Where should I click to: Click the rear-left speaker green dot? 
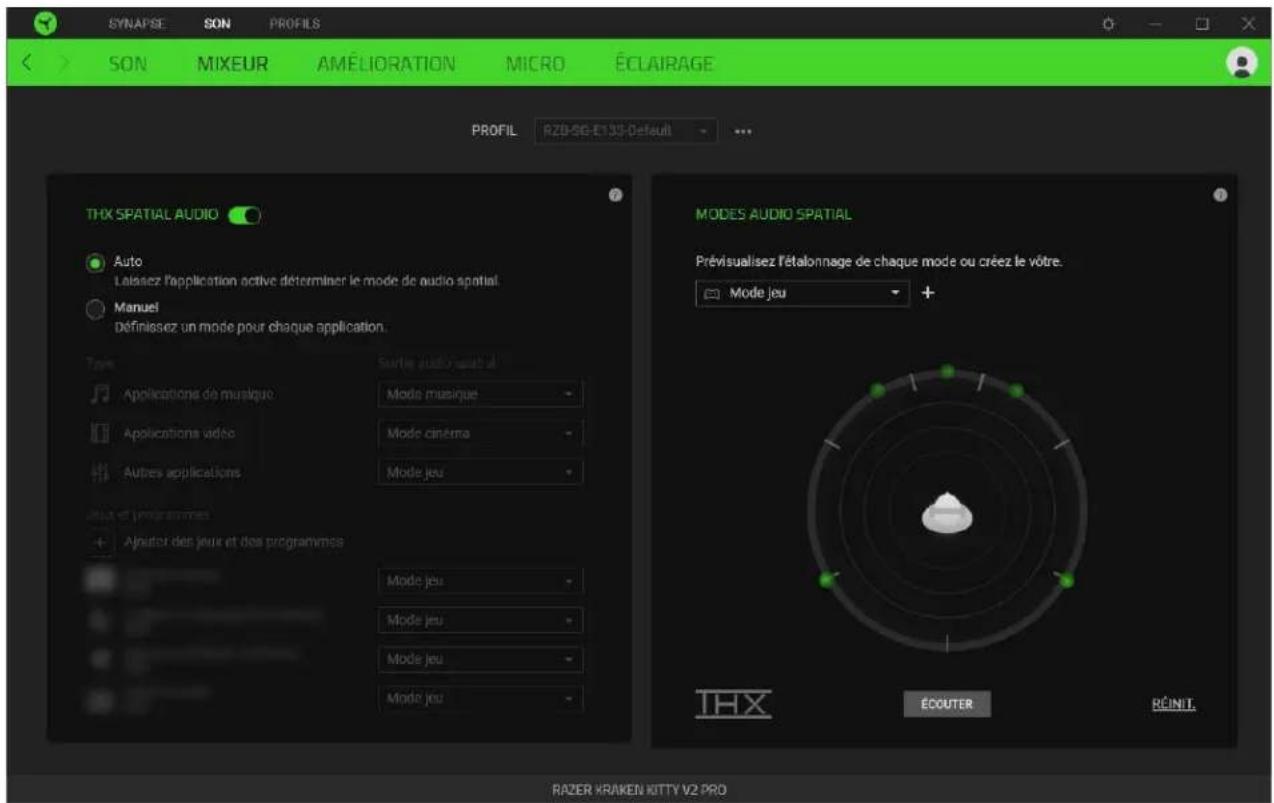coord(825,580)
